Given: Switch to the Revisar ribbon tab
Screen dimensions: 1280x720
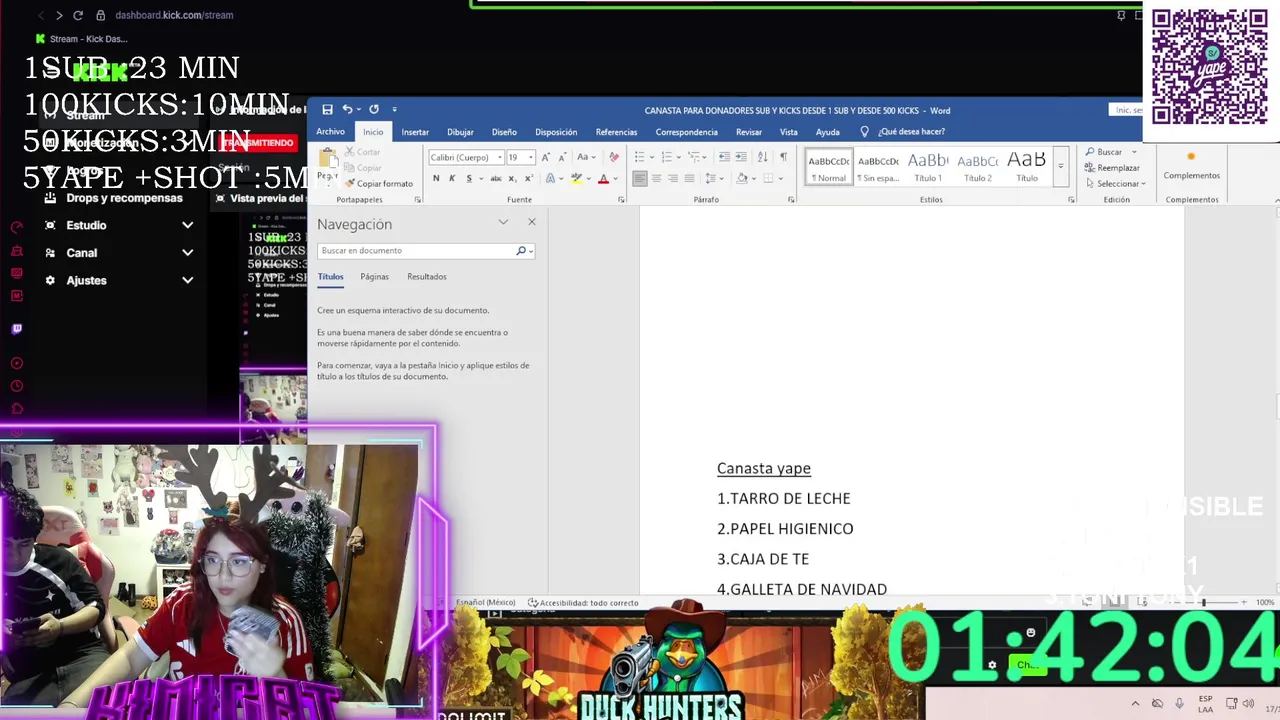Looking at the screenshot, I should click(749, 132).
